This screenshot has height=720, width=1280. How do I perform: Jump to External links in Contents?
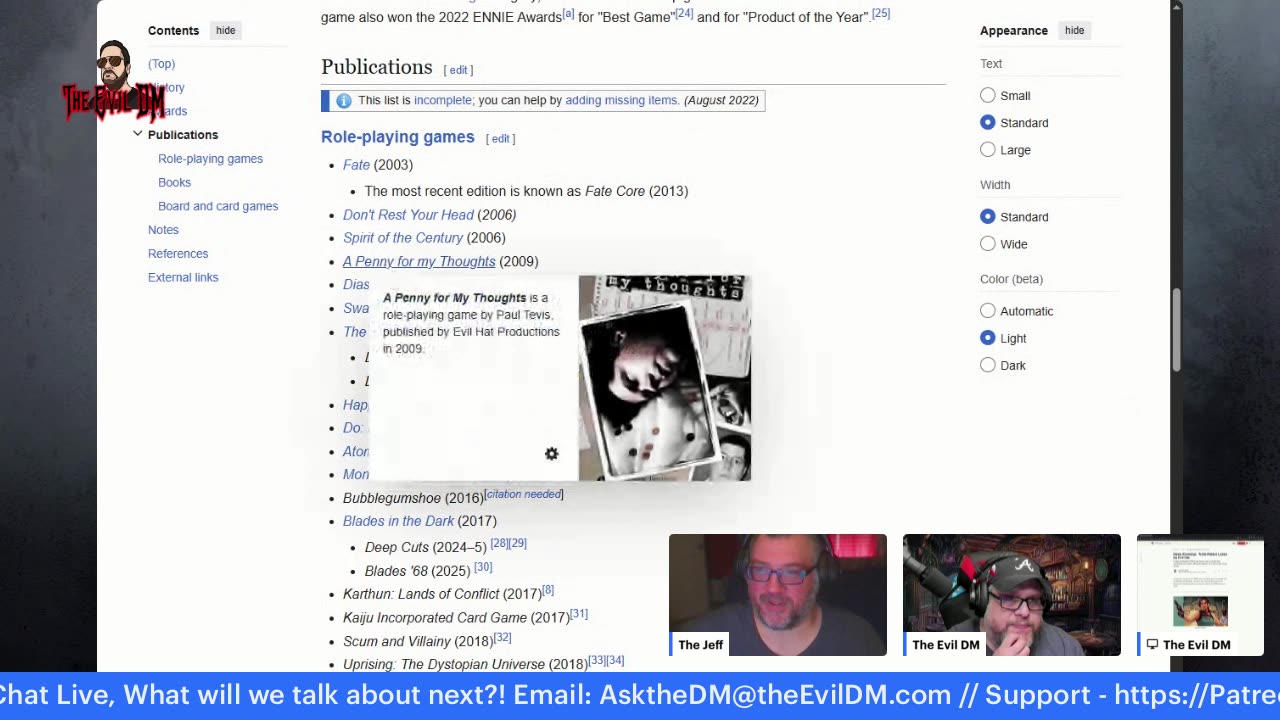[x=183, y=277]
